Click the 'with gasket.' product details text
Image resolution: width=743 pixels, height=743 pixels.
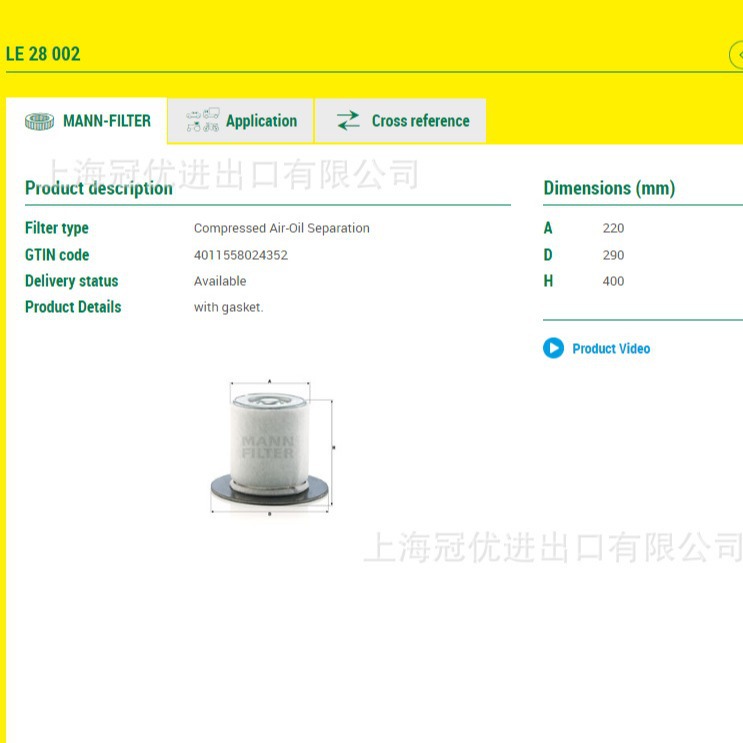(x=228, y=307)
